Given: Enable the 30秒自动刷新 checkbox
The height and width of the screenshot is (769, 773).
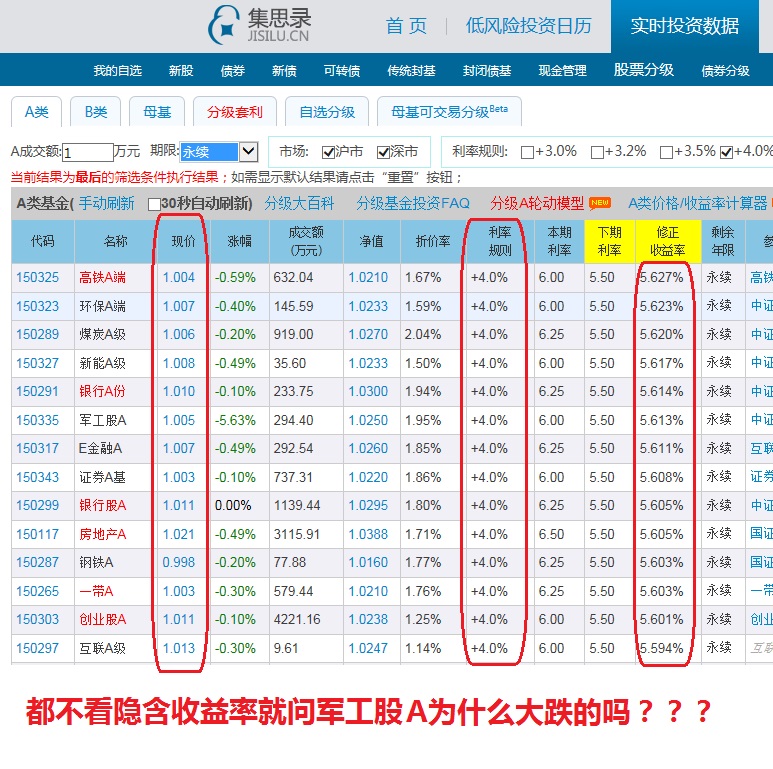Looking at the screenshot, I should click(154, 204).
